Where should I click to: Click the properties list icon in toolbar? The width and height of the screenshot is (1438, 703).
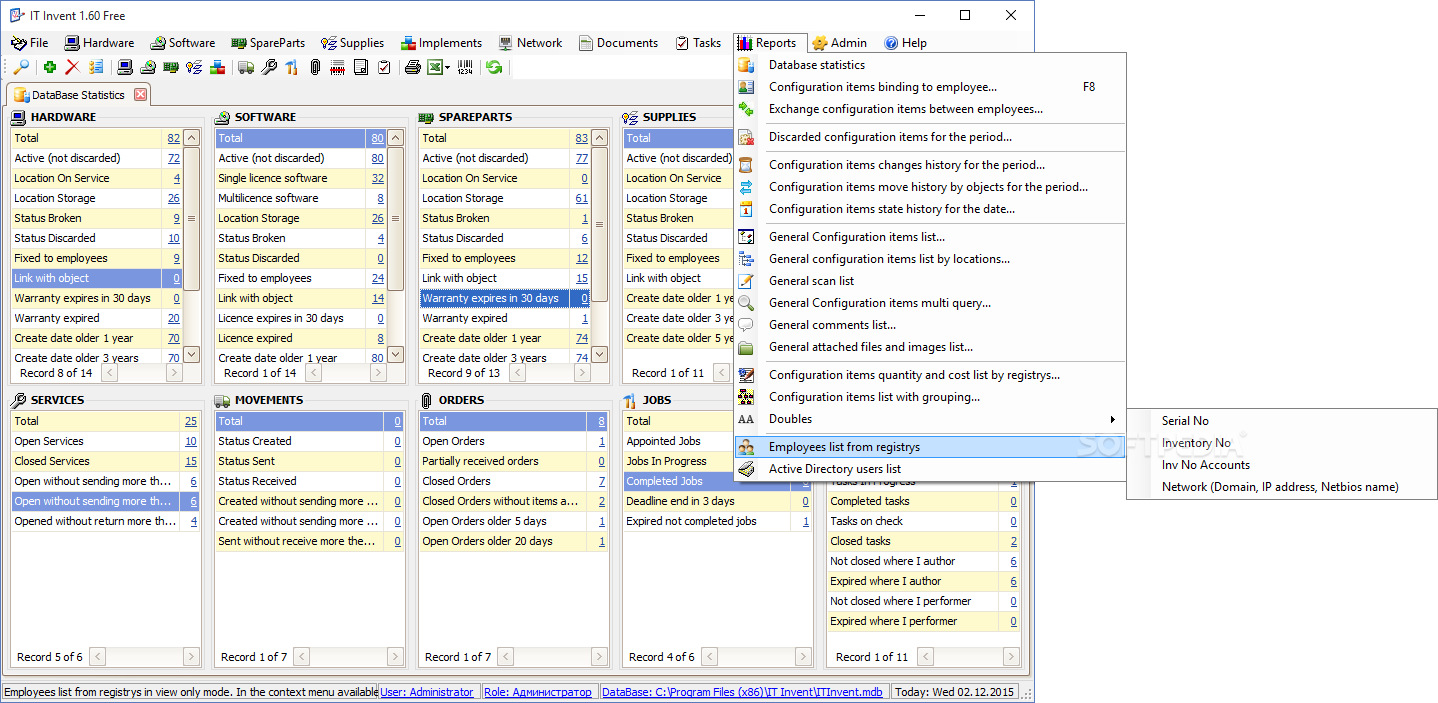[96, 67]
